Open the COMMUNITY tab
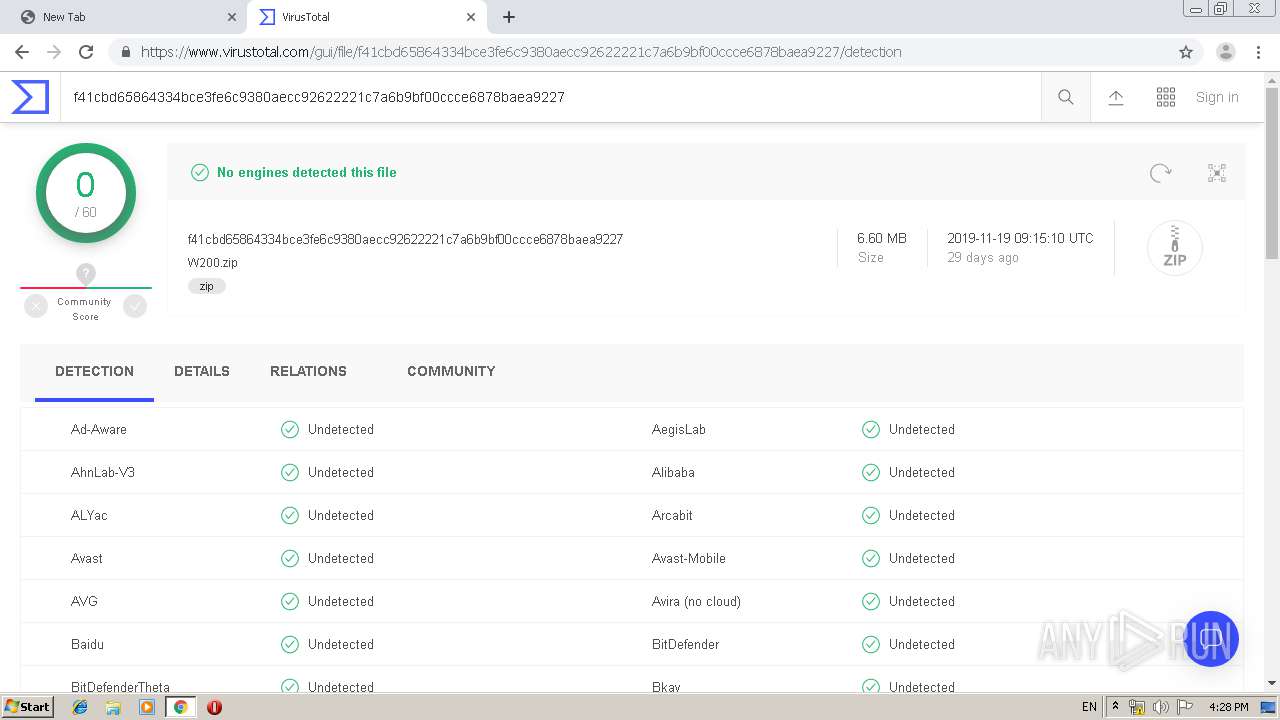This screenshot has height=720, width=1280. (x=451, y=371)
